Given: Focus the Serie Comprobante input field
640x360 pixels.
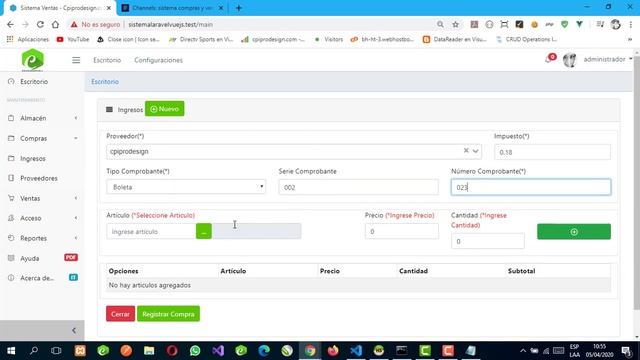Looking at the screenshot, I should (x=358, y=187).
